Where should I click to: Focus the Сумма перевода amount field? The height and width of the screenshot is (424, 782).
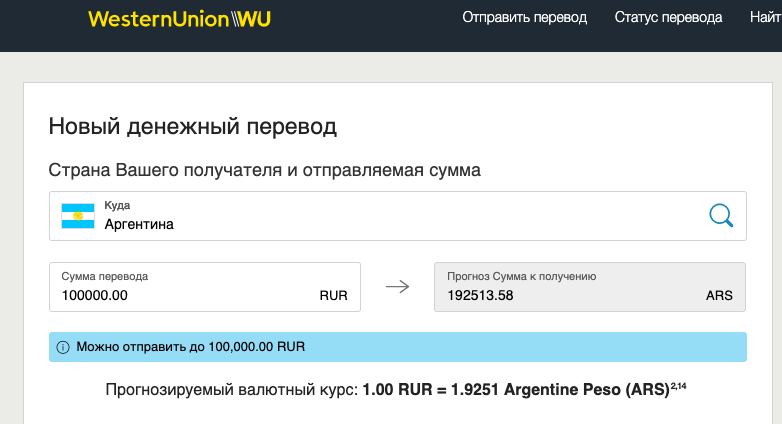pos(204,287)
